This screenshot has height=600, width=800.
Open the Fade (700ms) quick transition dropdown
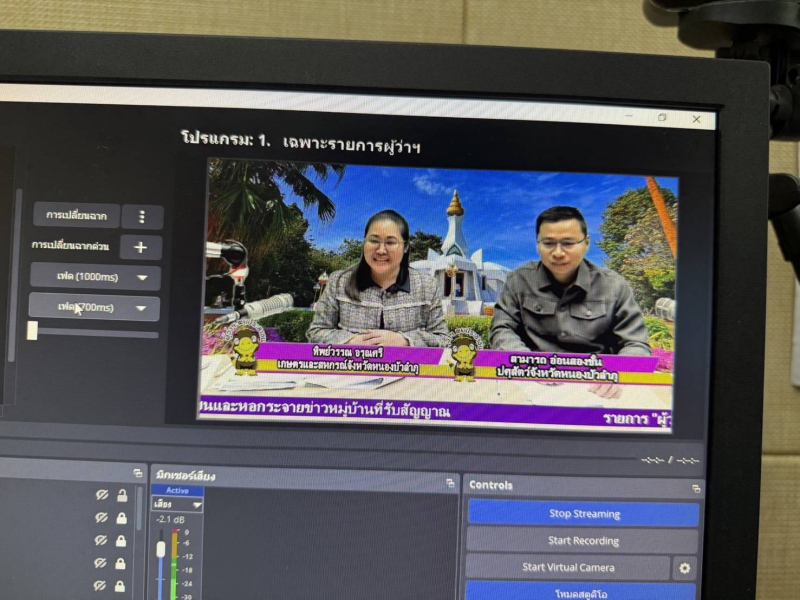coord(94,307)
